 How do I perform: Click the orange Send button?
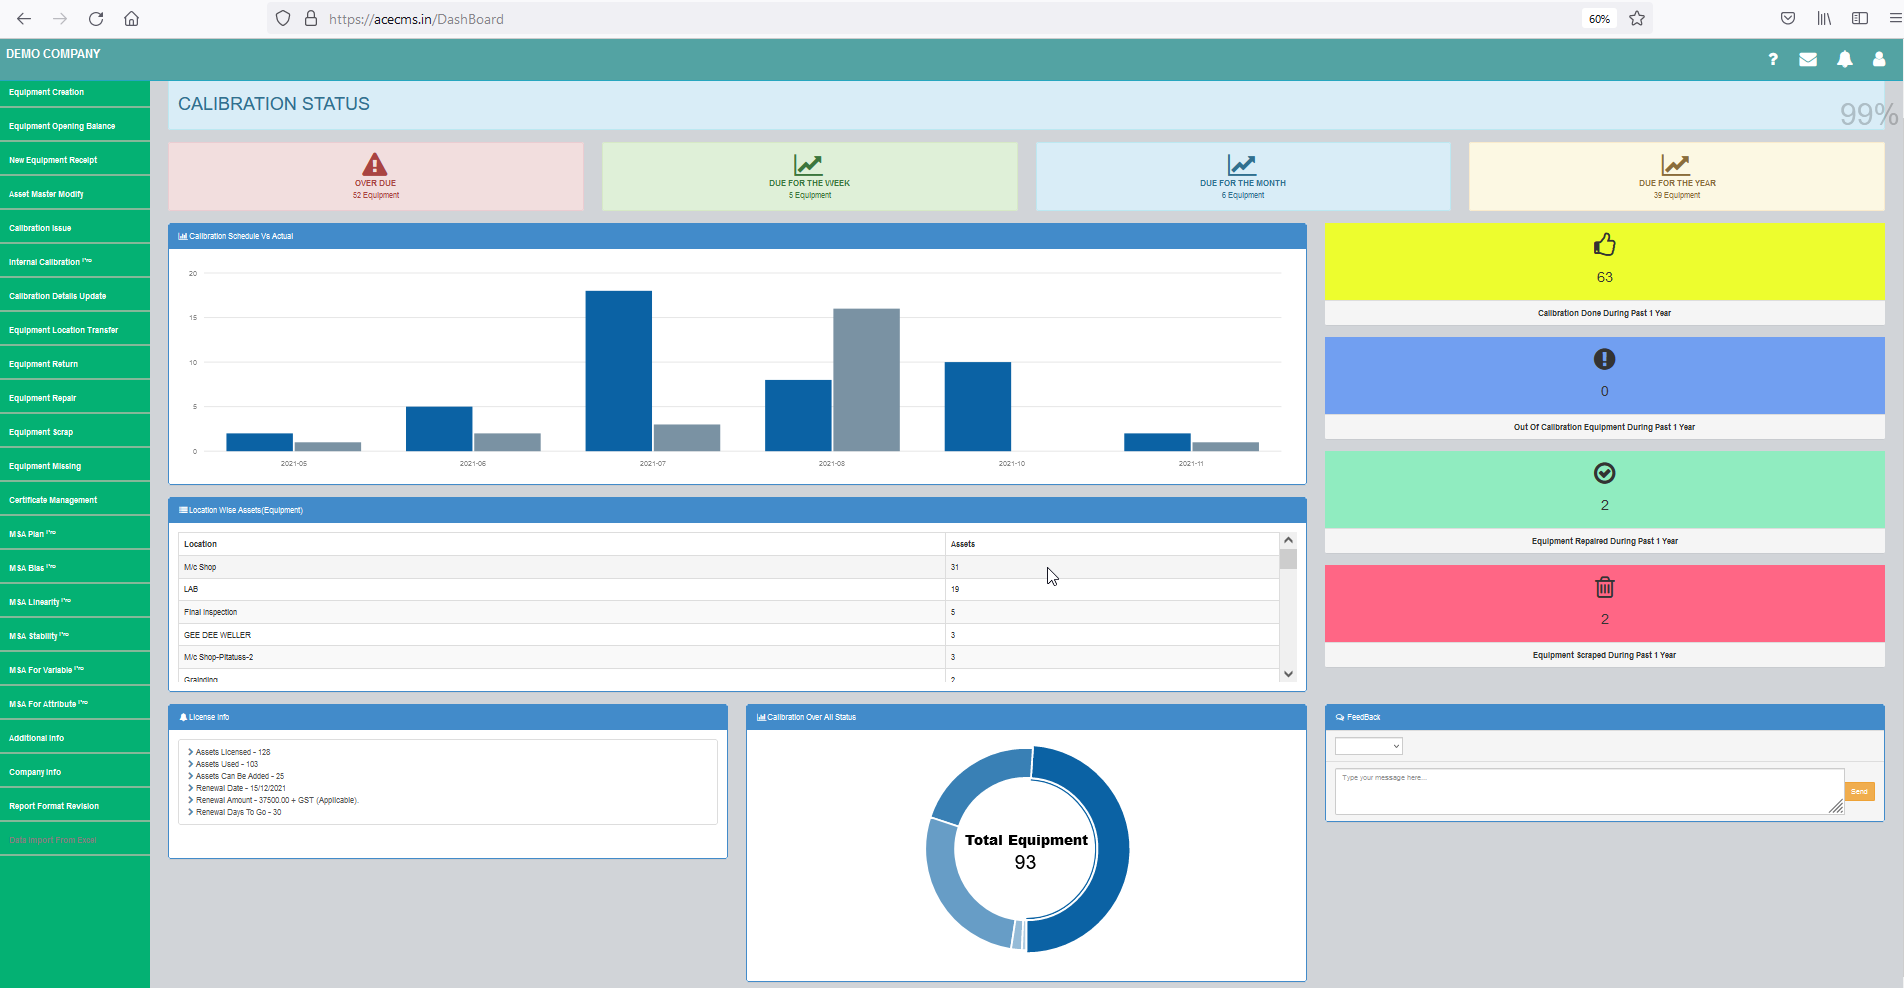point(1859,791)
